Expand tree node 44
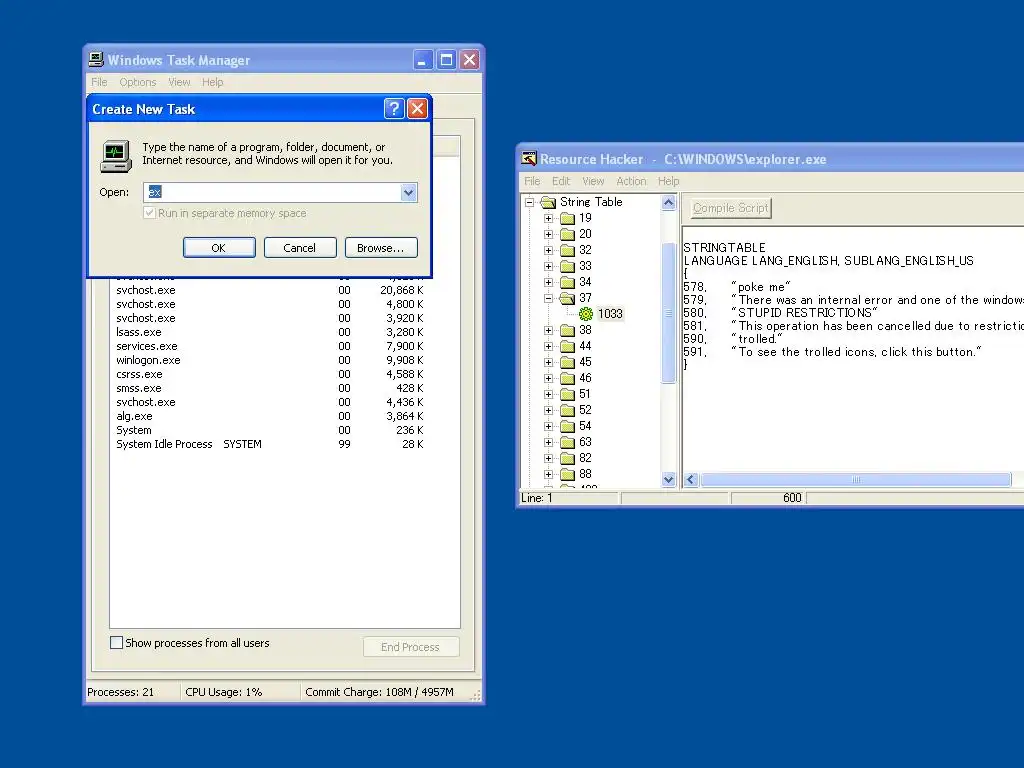The width and height of the screenshot is (1024, 768). pyautogui.click(x=549, y=346)
